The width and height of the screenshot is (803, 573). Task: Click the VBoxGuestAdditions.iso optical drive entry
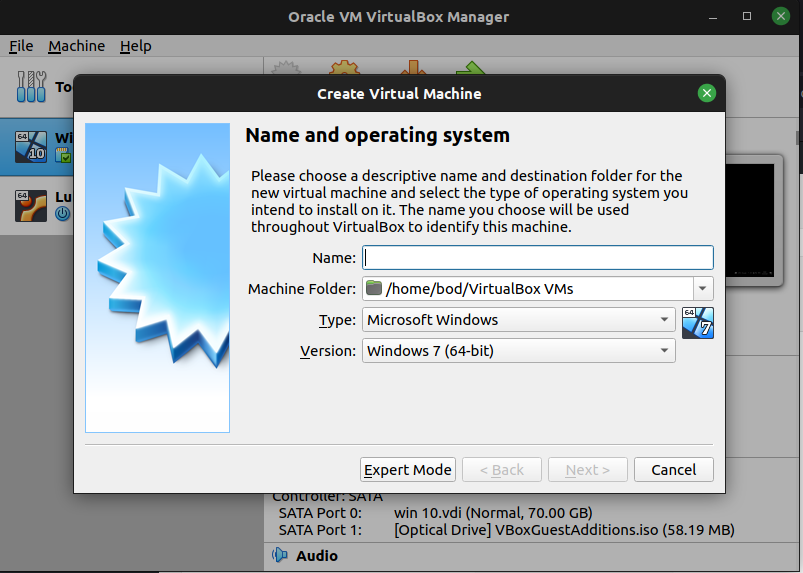coord(564,530)
